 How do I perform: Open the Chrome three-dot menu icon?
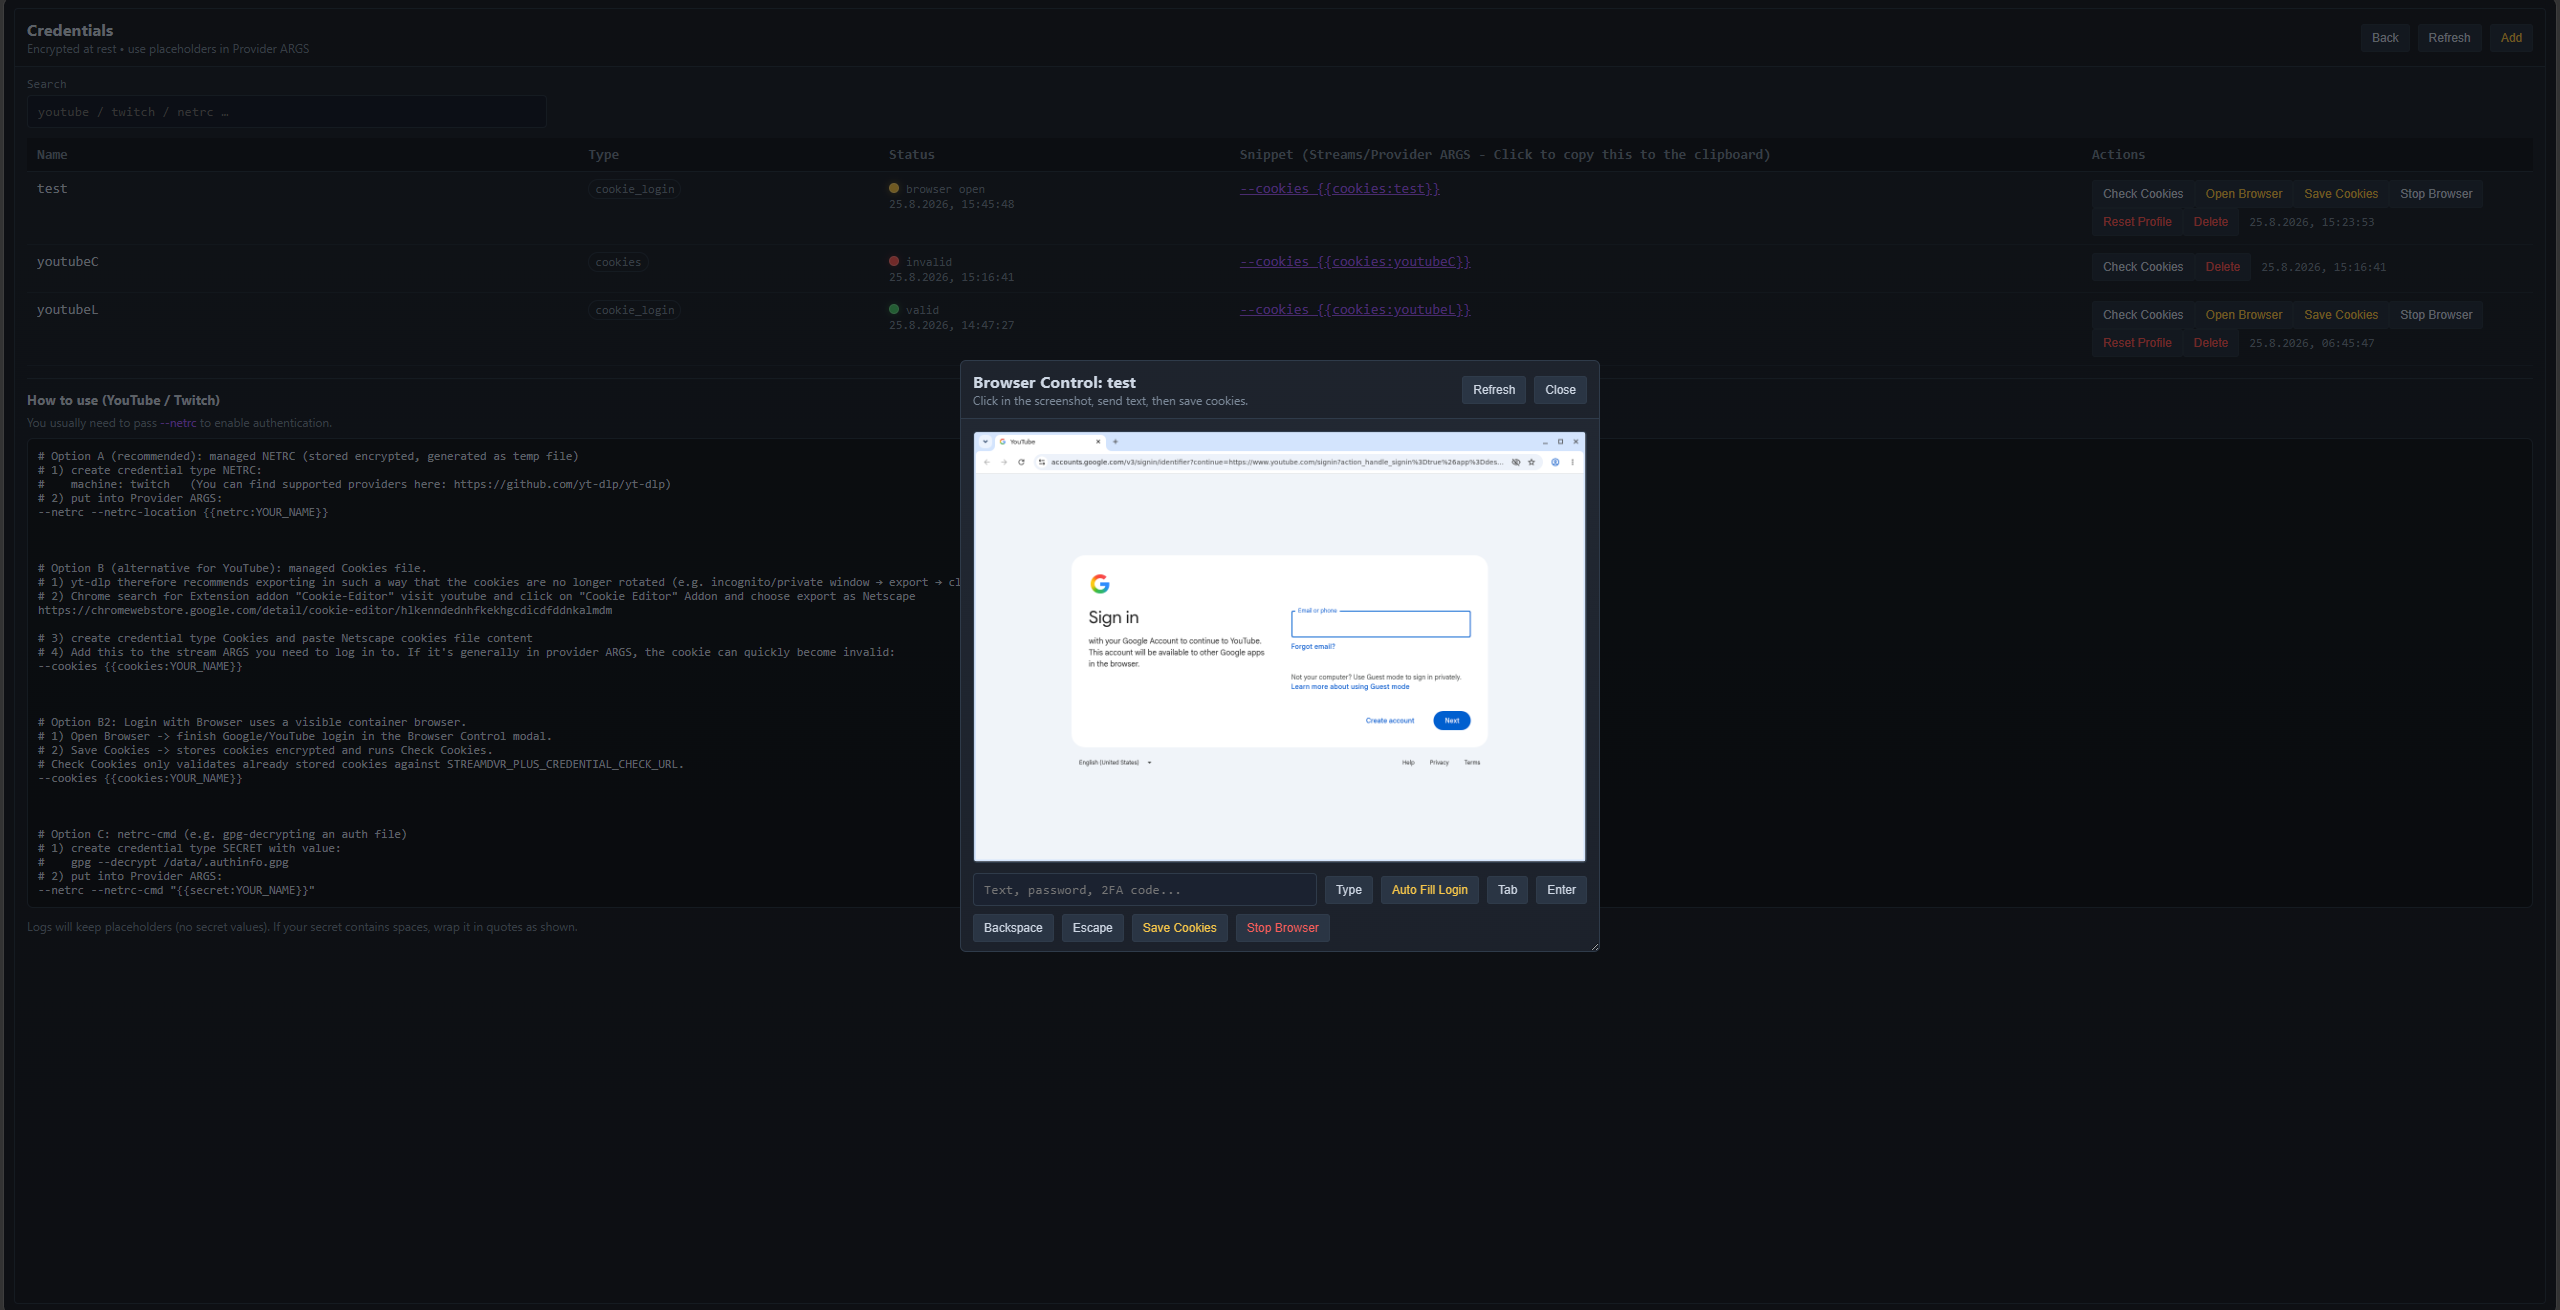[1572, 462]
